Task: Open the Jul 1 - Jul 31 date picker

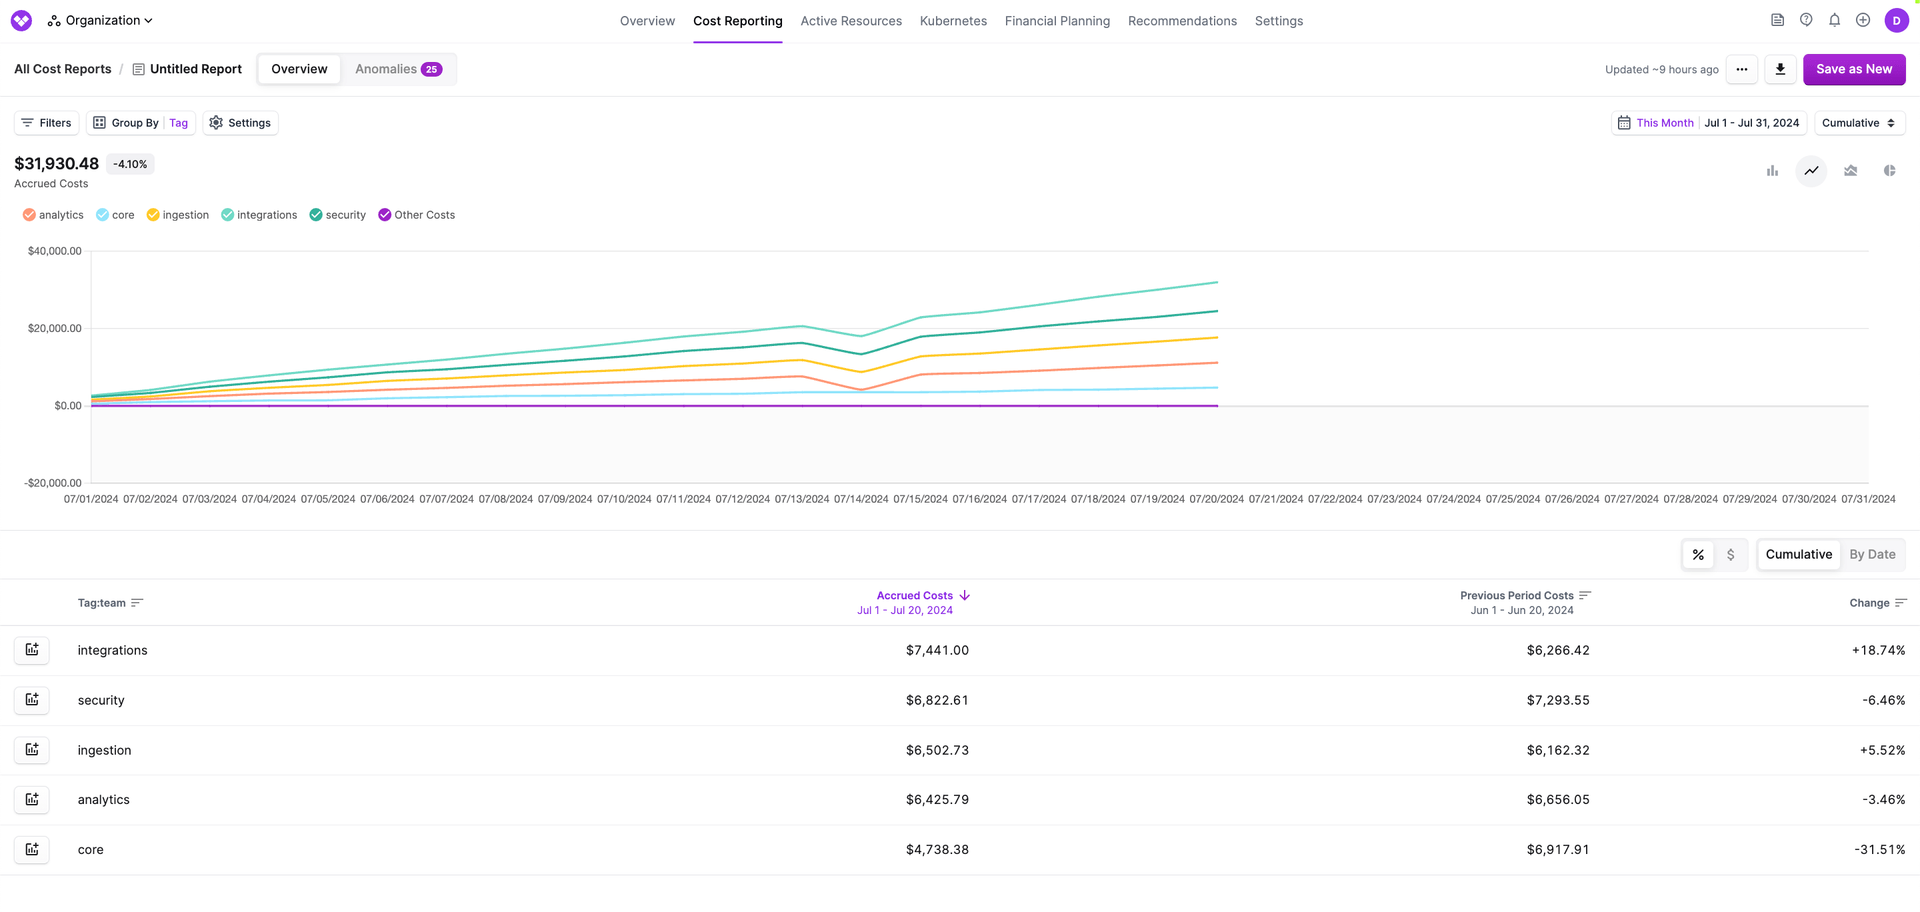Action: click(1752, 122)
